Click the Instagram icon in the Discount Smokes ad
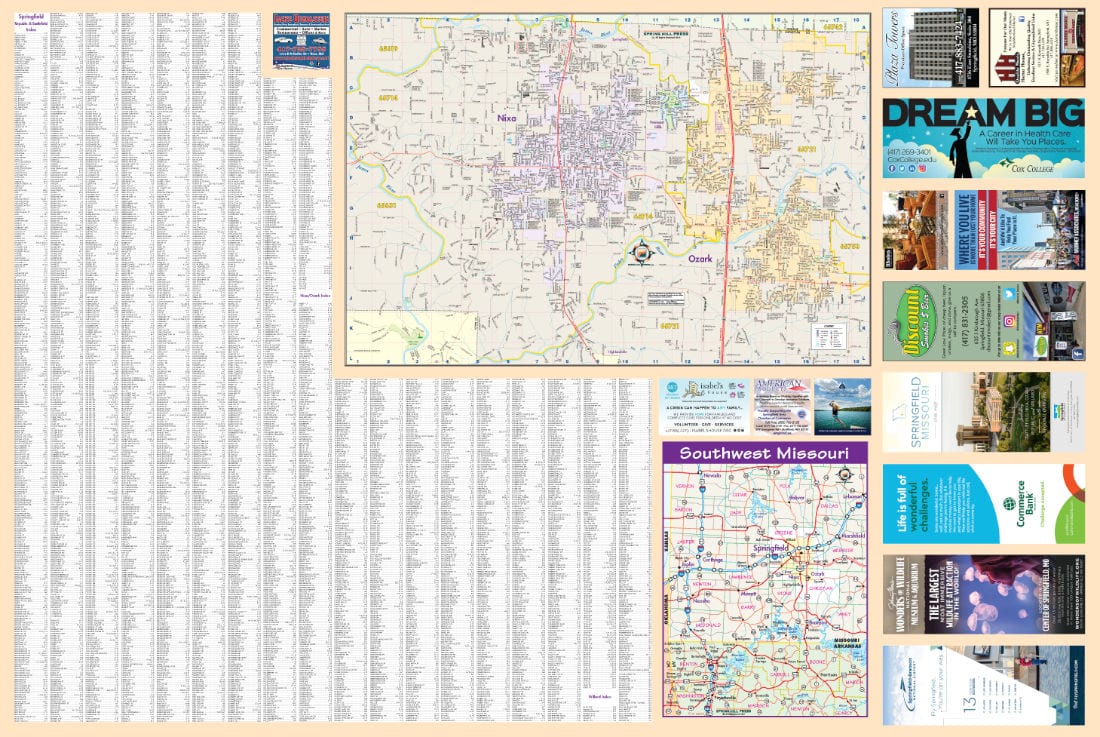This screenshot has height=737, width=1100. (x=1010, y=321)
